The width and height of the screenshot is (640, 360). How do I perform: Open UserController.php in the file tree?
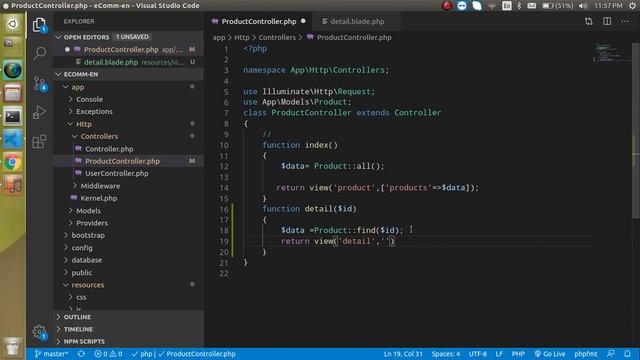pos(129,173)
